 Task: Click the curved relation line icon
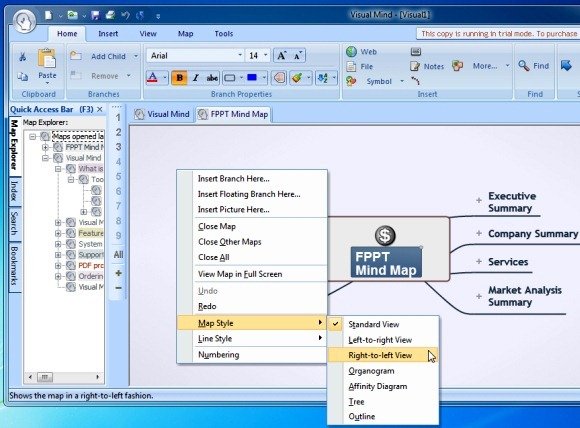pos(415,81)
